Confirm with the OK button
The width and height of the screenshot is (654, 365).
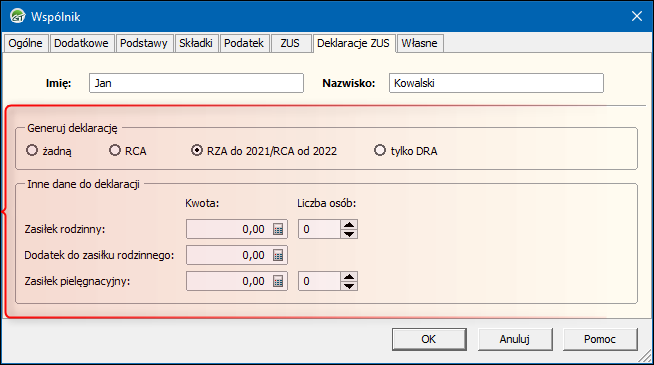[x=429, y=339]
